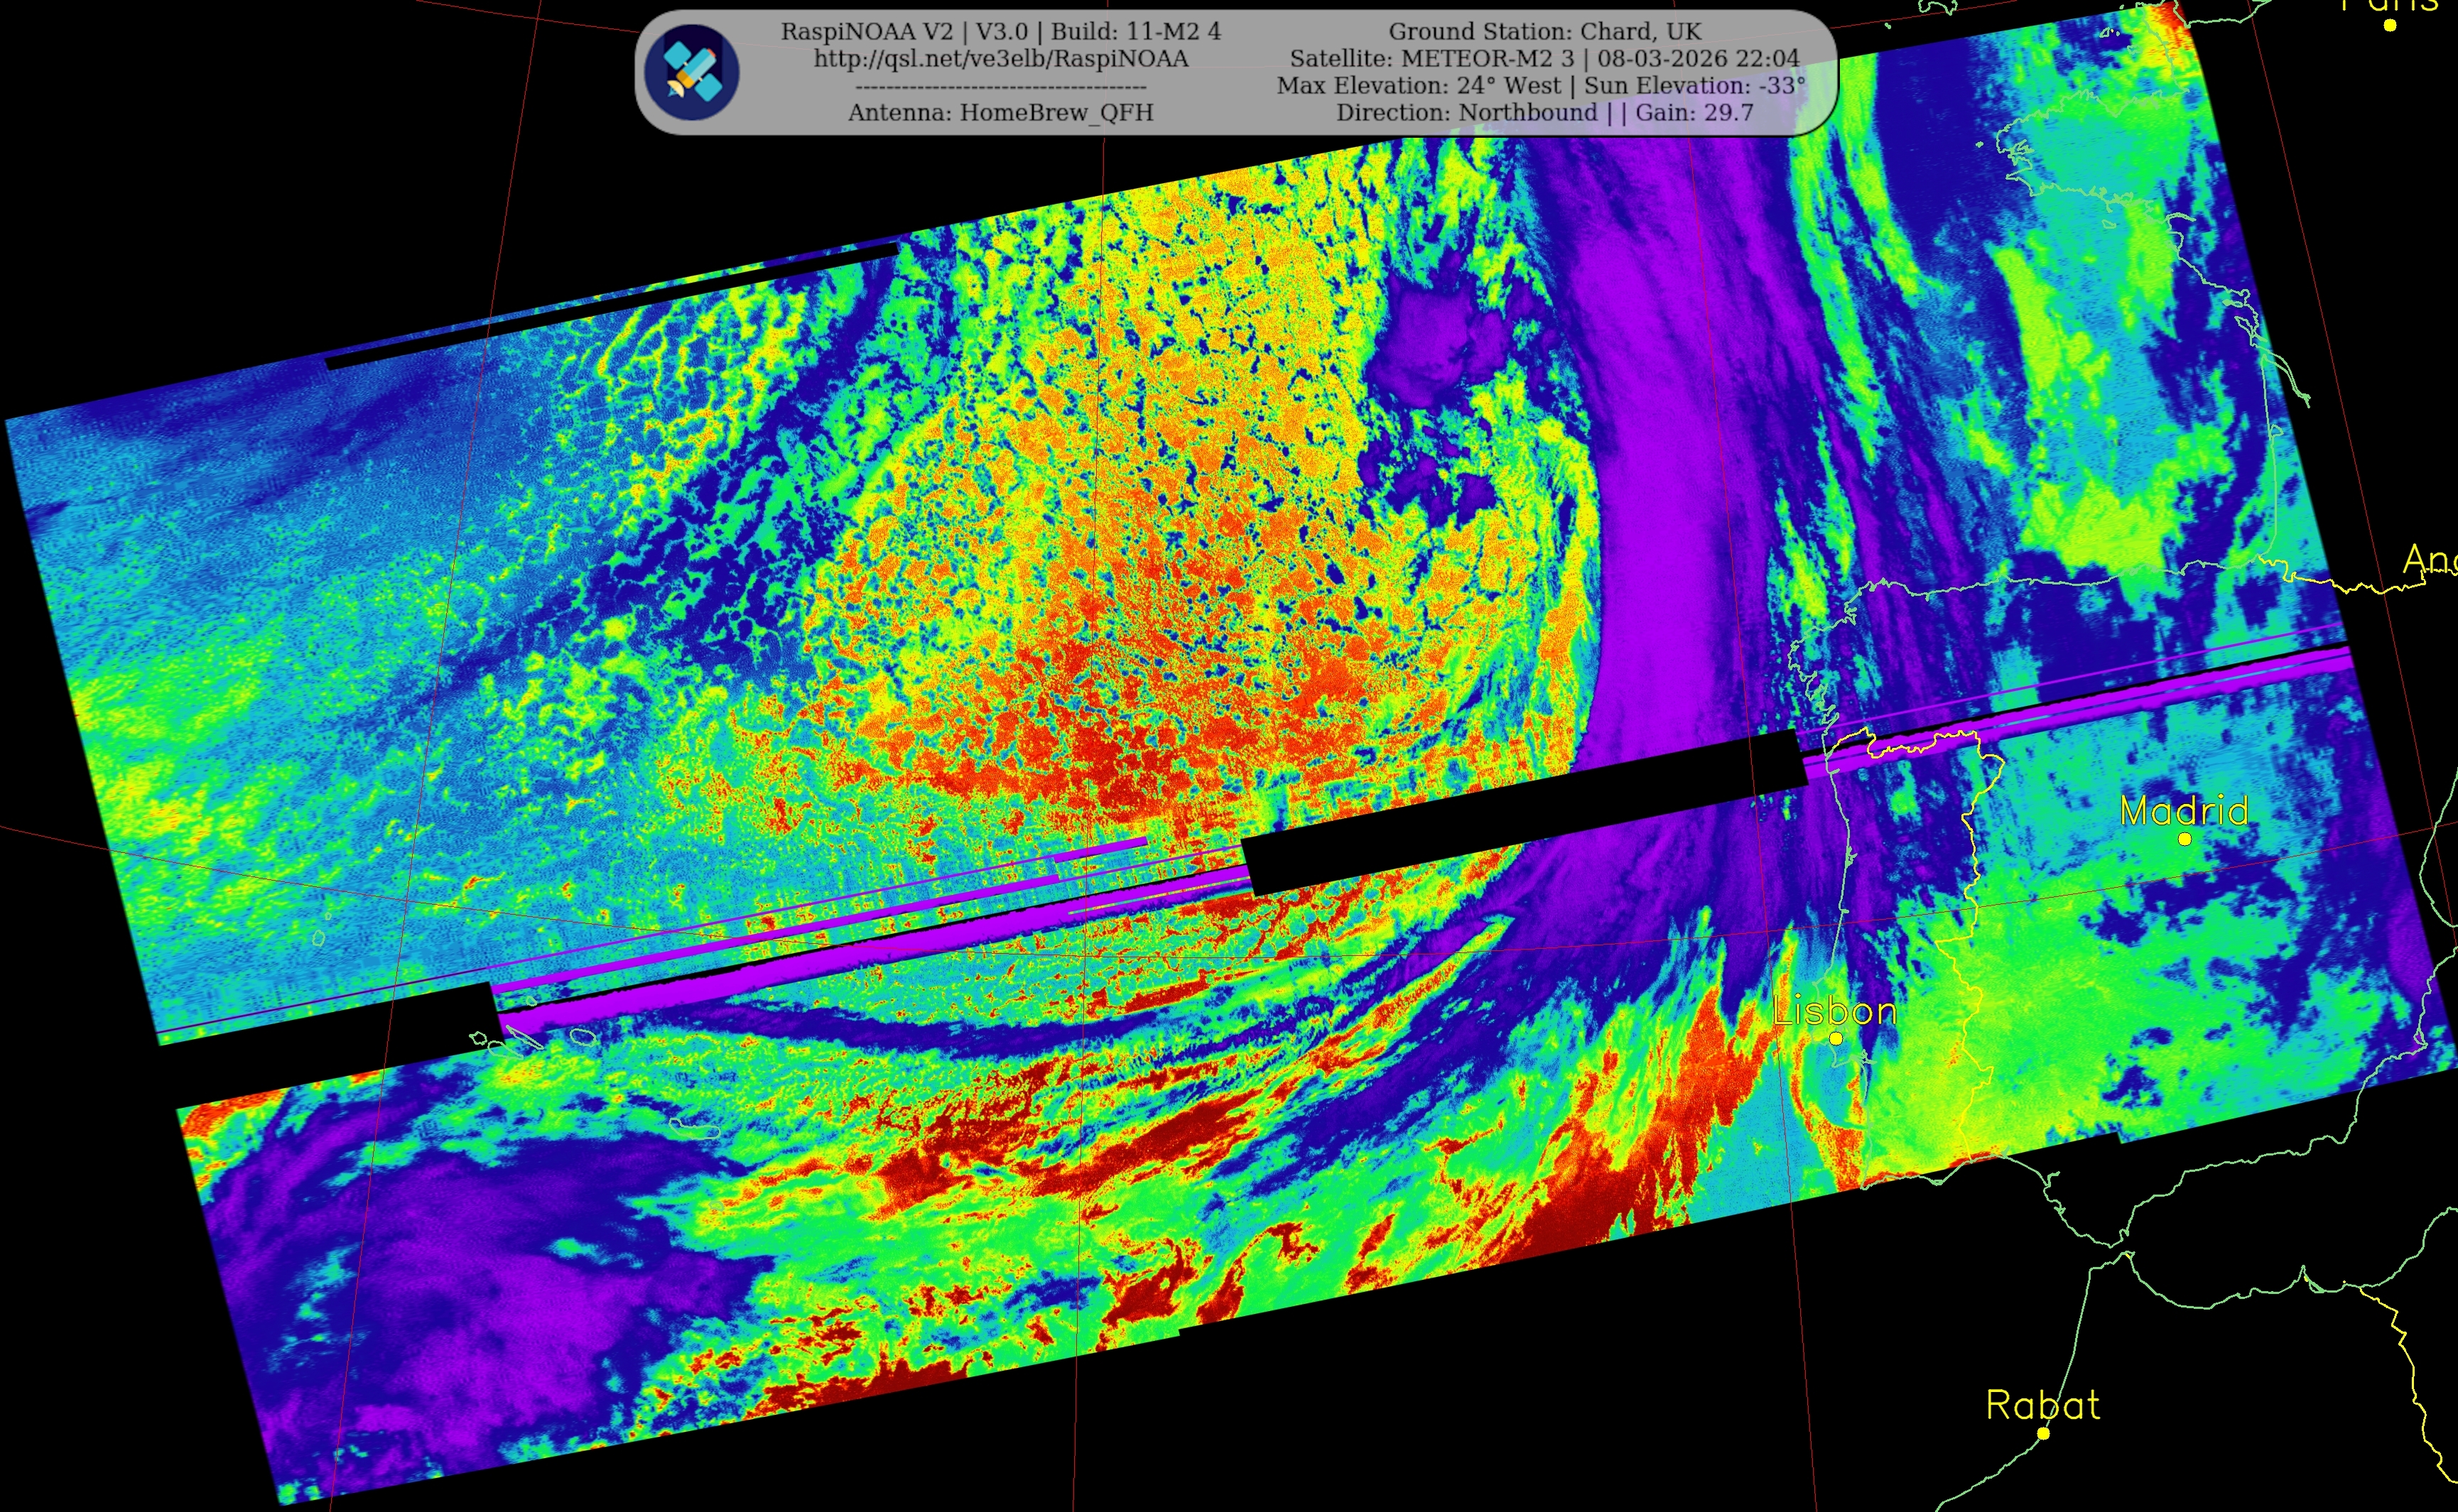Click the Satellite METEOR-M2 3 date line

point(1544,59)
